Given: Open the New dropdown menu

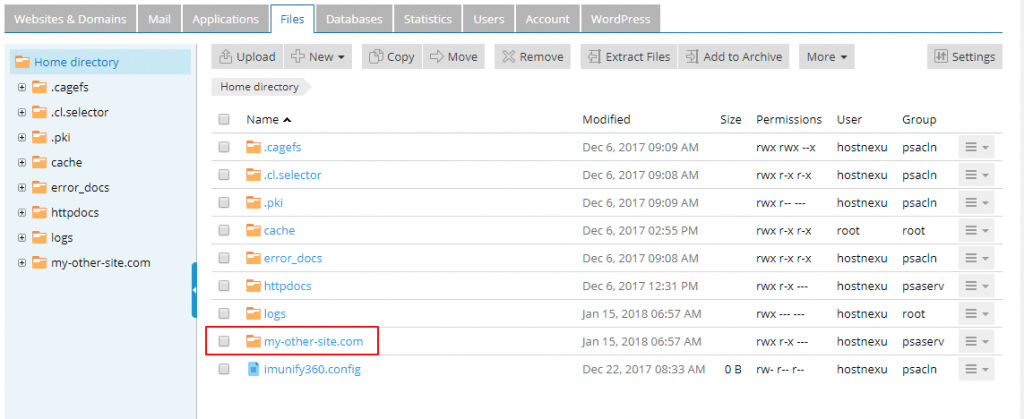Looking at the screenshot, I should pyautogui.click(x=318, y=57).
